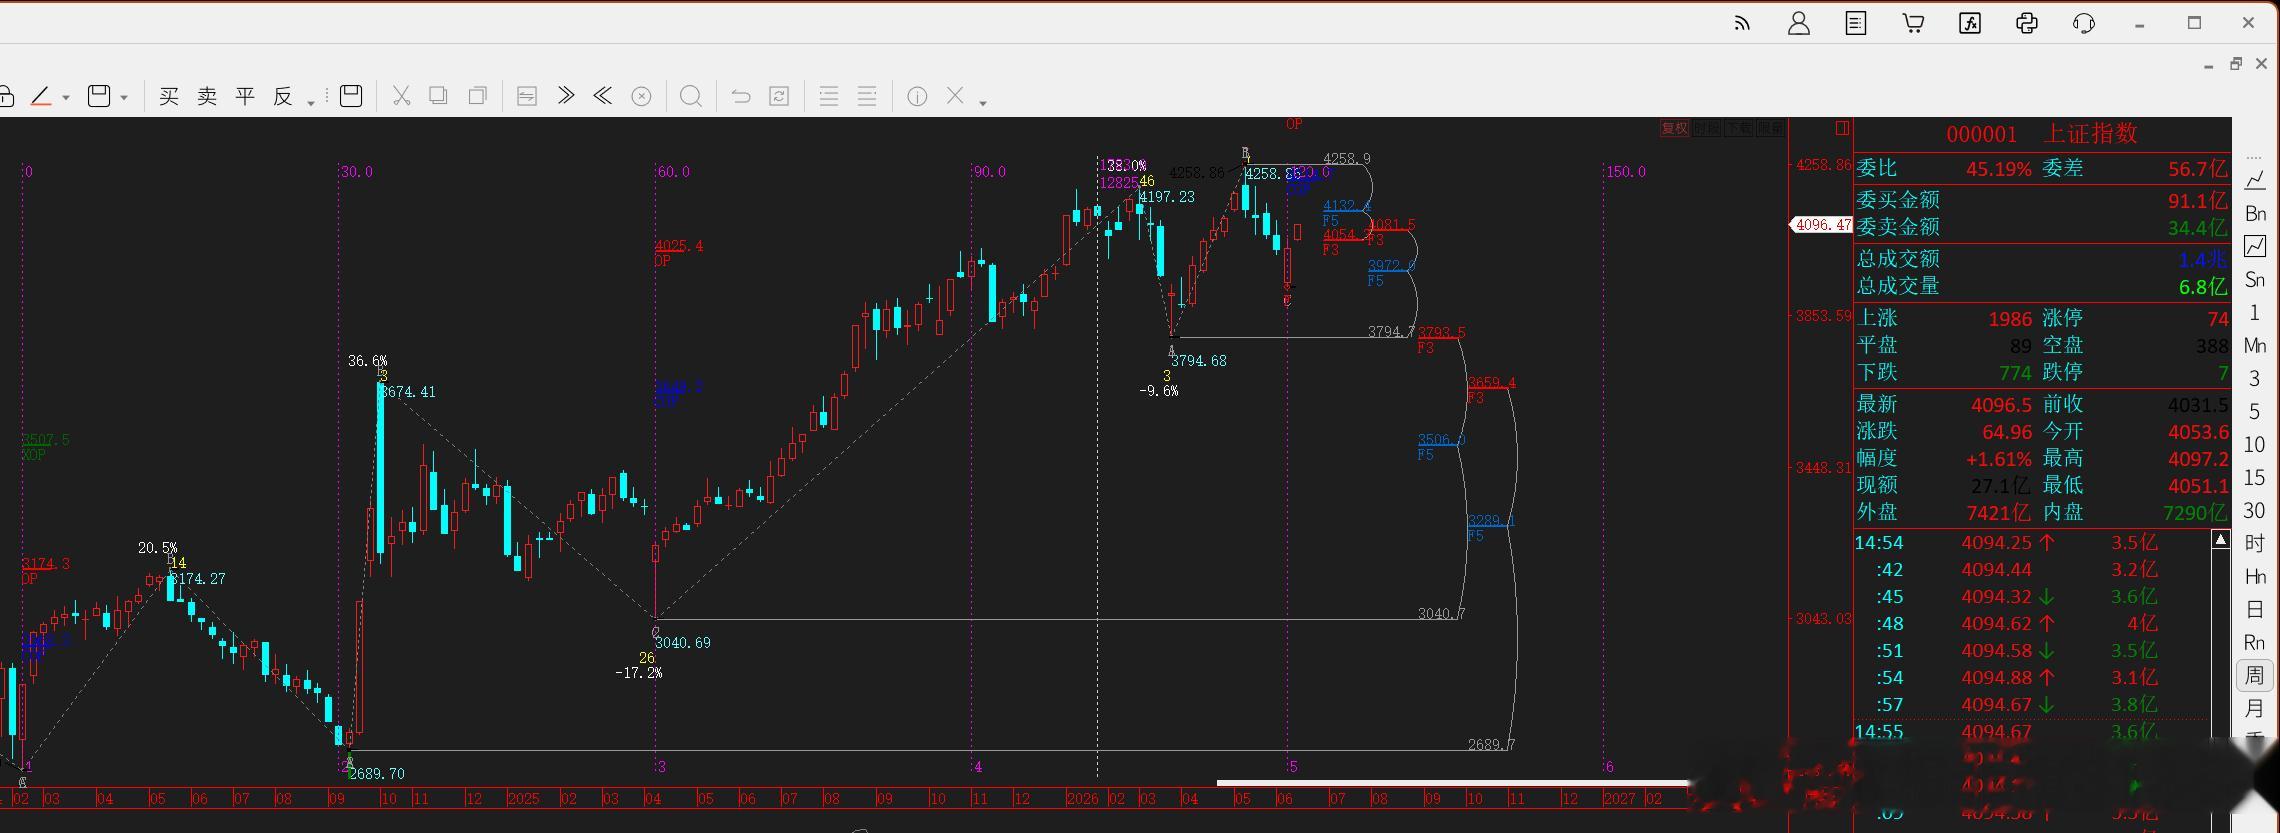
Task: Click the save icon beside line tool
Action: (x=99, y=96)
